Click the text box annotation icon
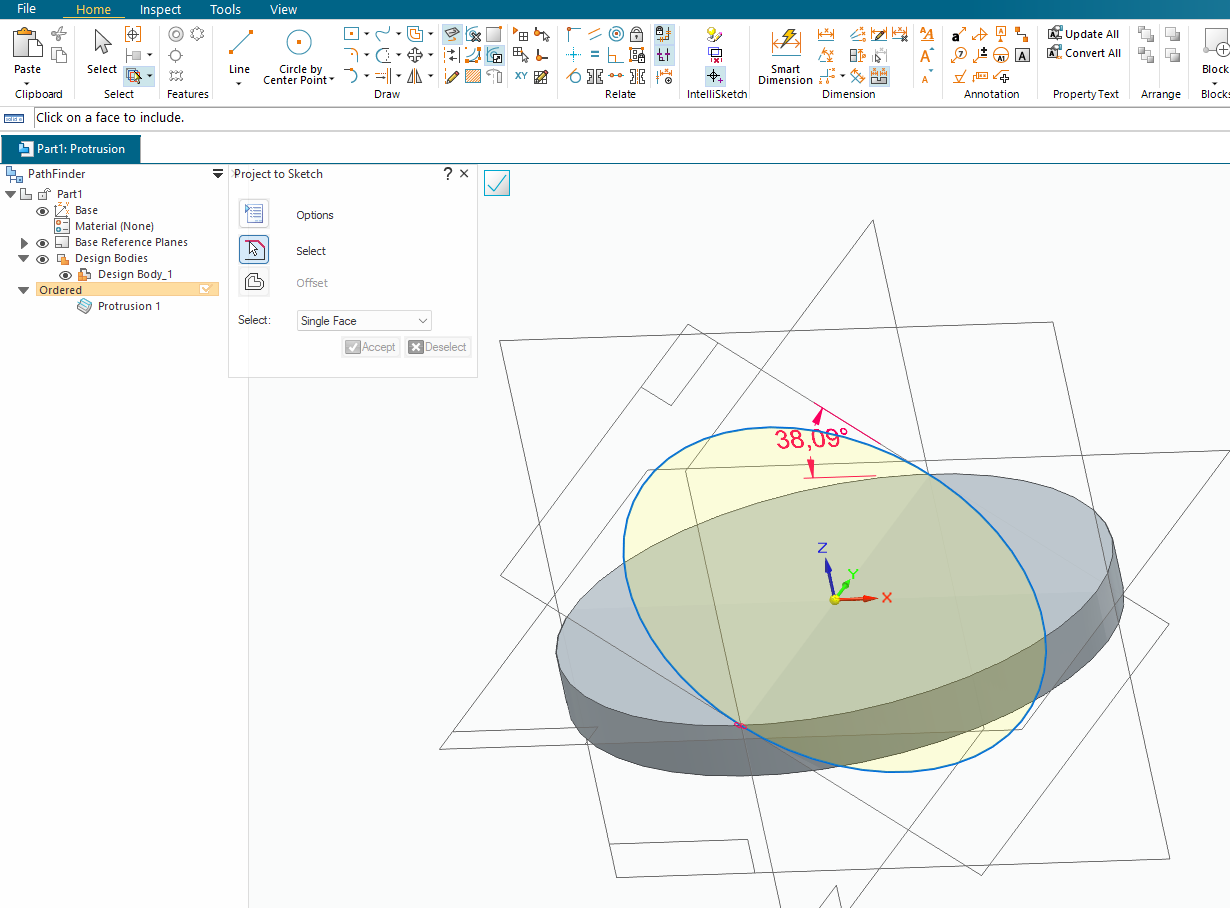1230x908 pixels. (1022, 55)
